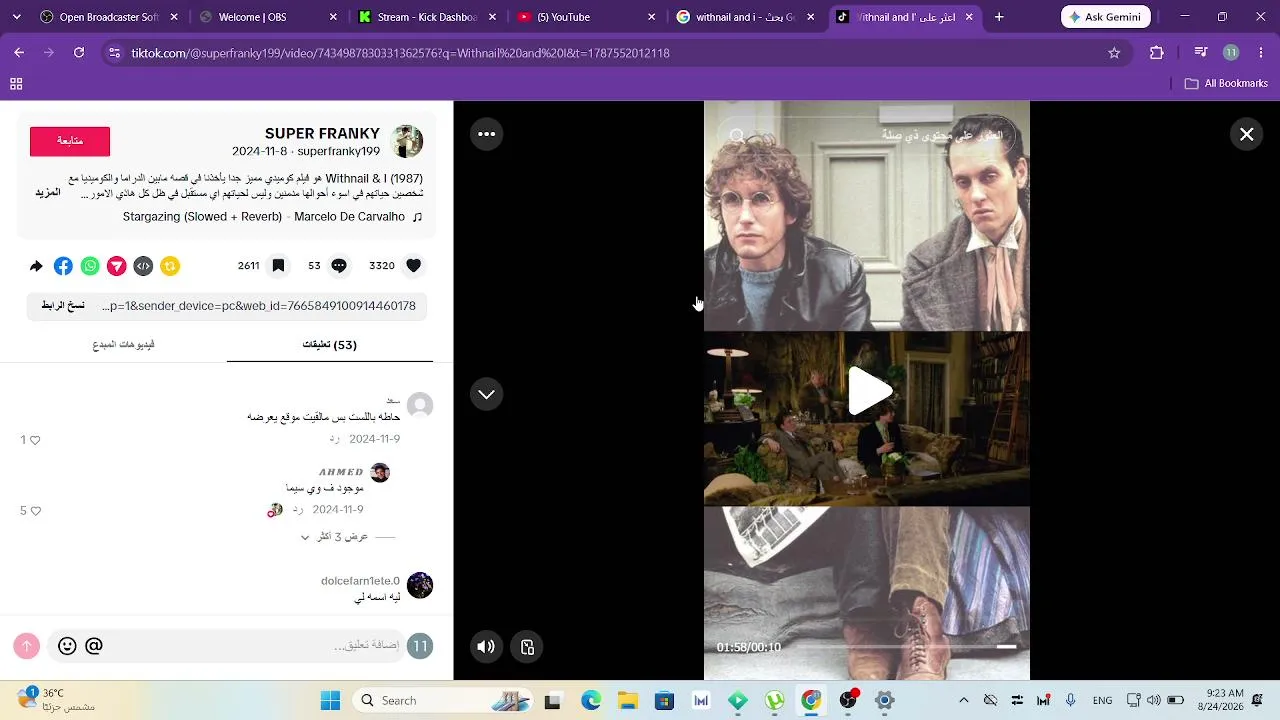Play the paused video
The image size is (1280, 720).
(868, 391)
